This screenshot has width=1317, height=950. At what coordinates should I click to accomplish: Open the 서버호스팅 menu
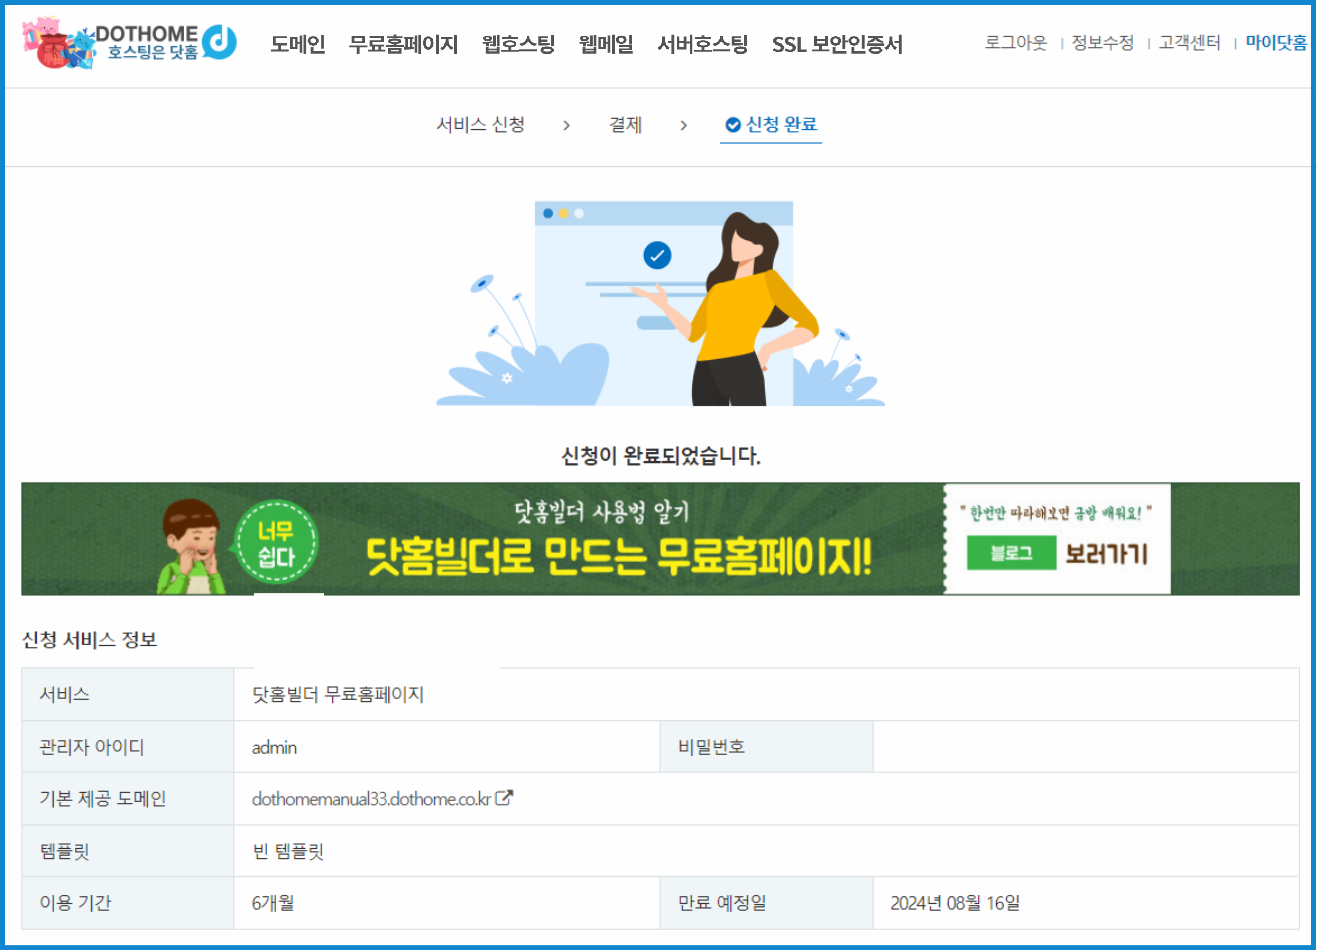(x=702, y=44)
